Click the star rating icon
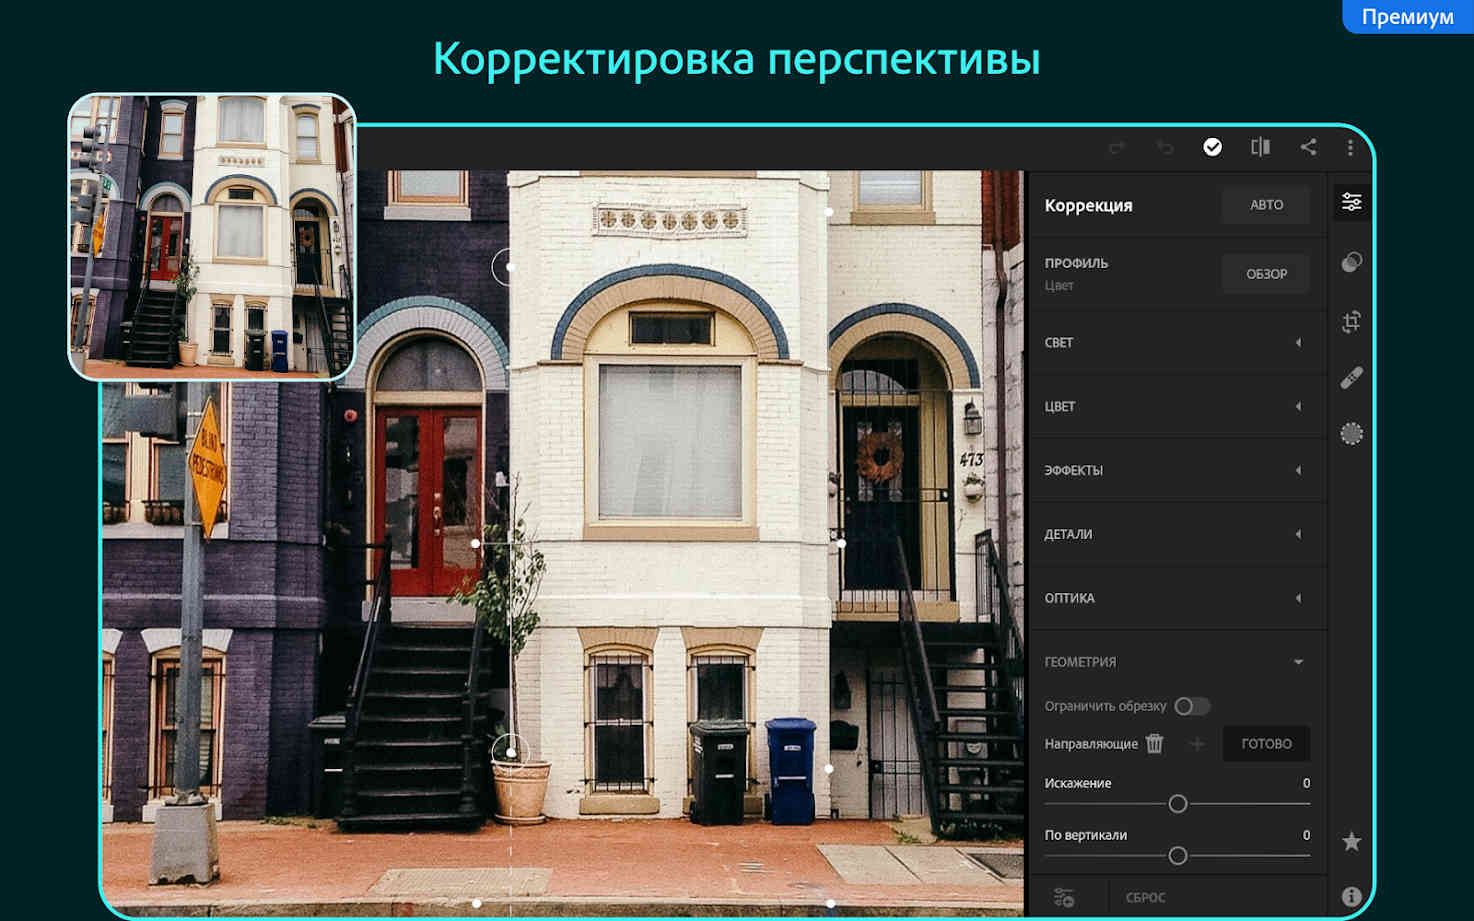The width and height of the screenshot is (1474, 921). coord(1351,842)
